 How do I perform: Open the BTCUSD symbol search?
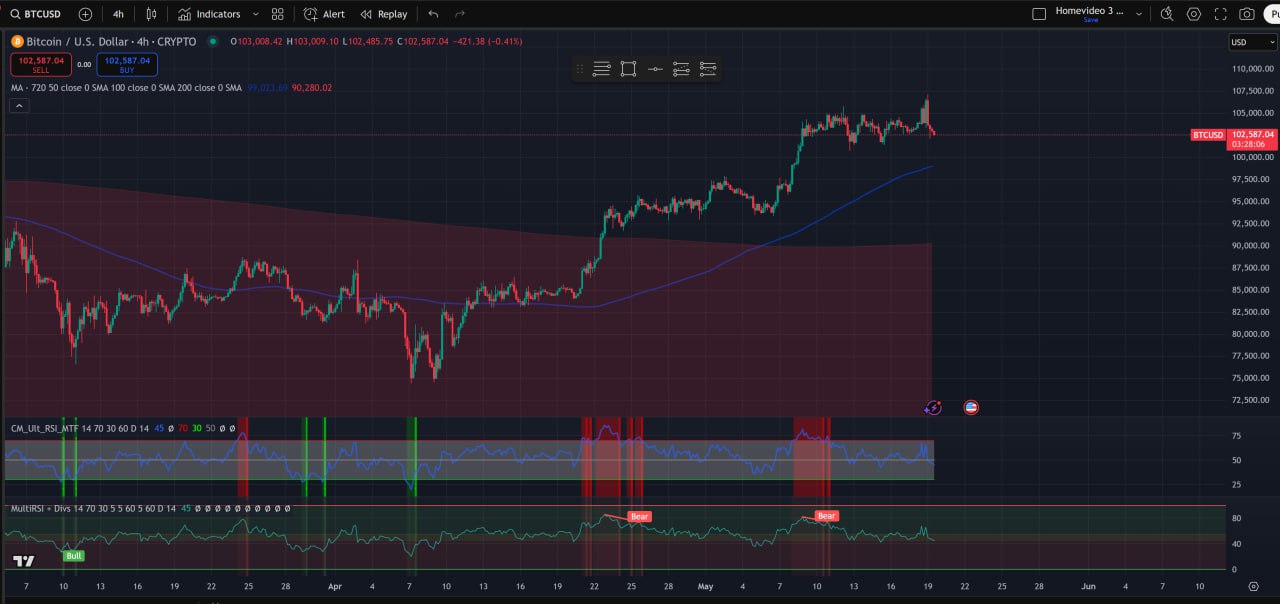(36, 14)
